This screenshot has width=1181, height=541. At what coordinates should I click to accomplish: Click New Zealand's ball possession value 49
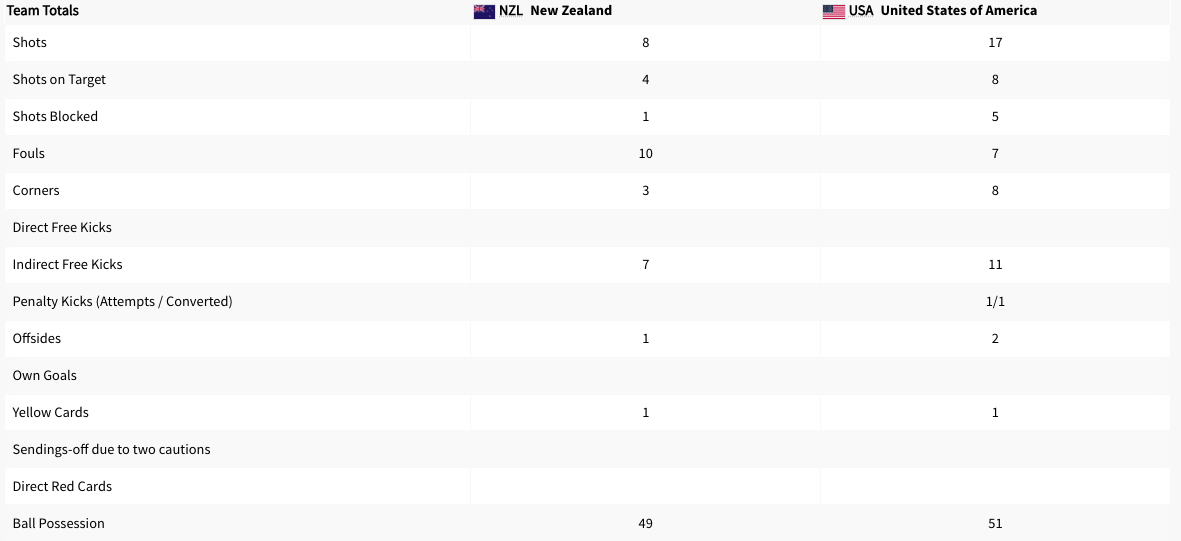click(645, 524)
